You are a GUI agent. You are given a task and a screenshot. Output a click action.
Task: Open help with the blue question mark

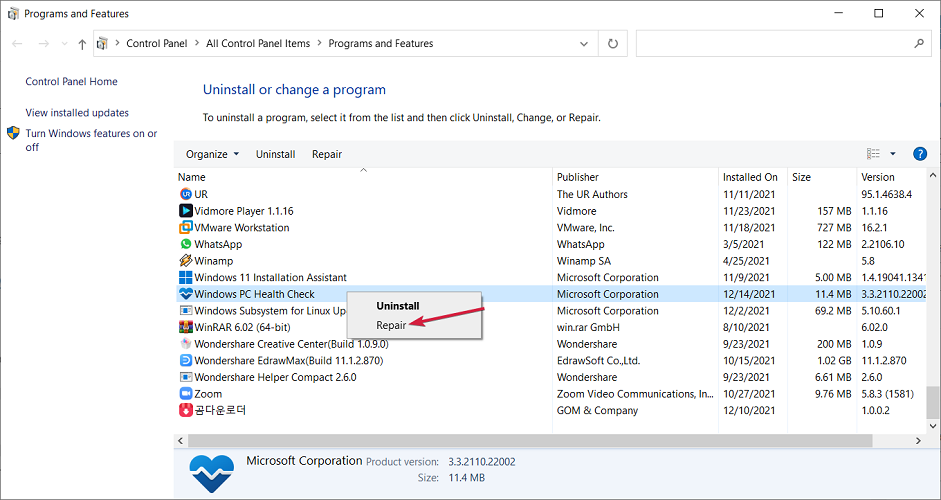tap(920, 154)
